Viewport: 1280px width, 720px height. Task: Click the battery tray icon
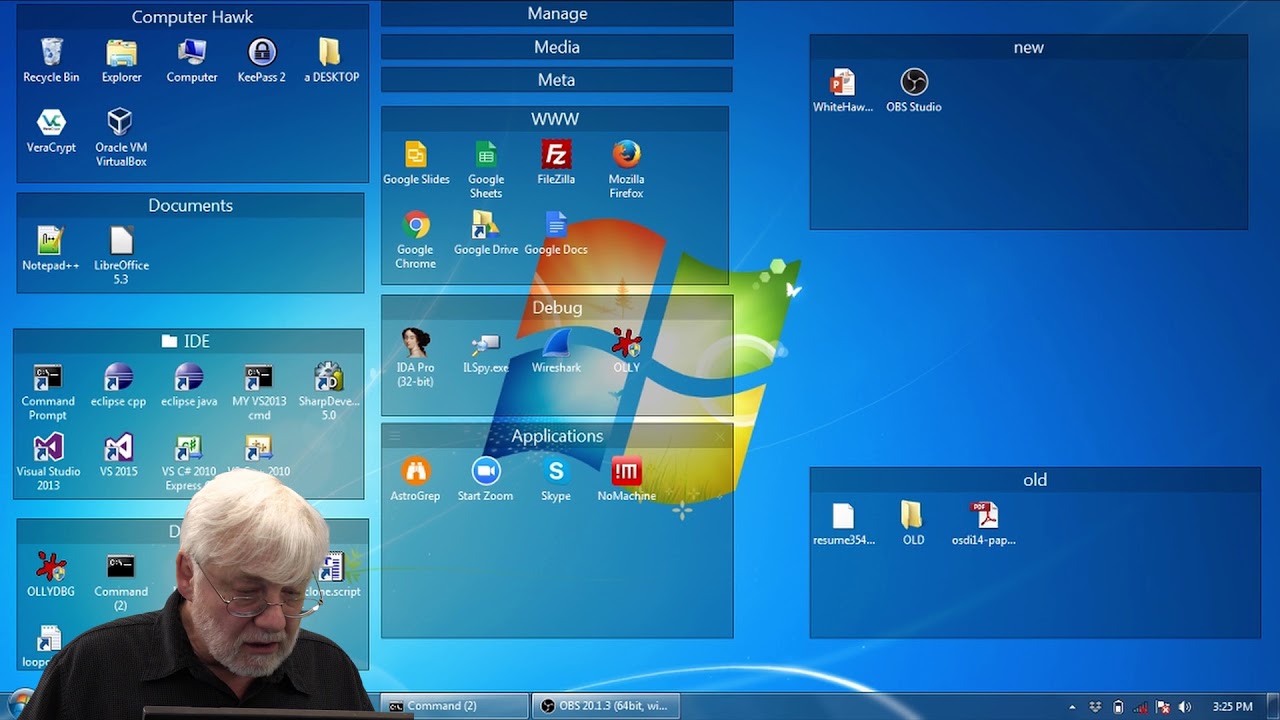click(1118, 707)
